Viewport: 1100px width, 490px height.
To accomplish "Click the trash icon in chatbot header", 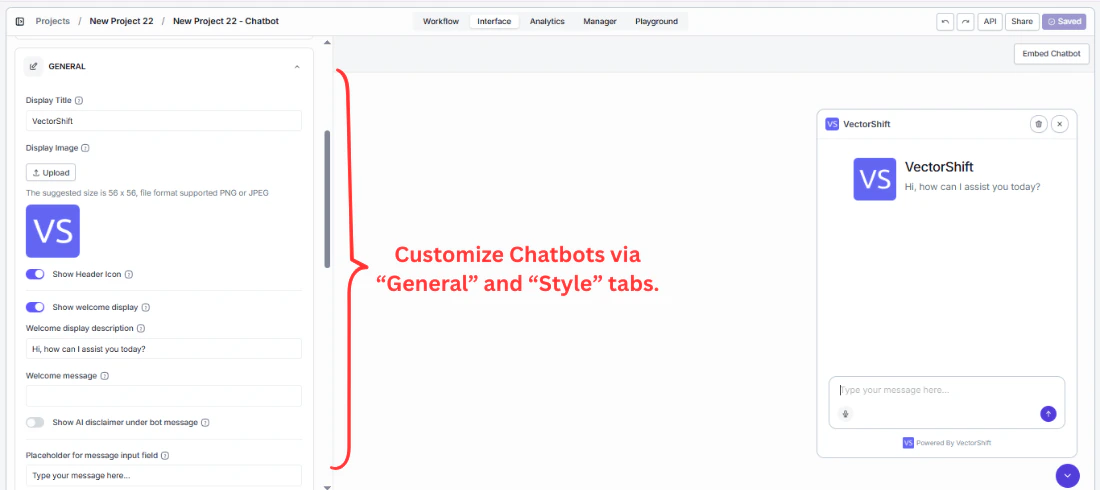I will tap(1038, 124).
